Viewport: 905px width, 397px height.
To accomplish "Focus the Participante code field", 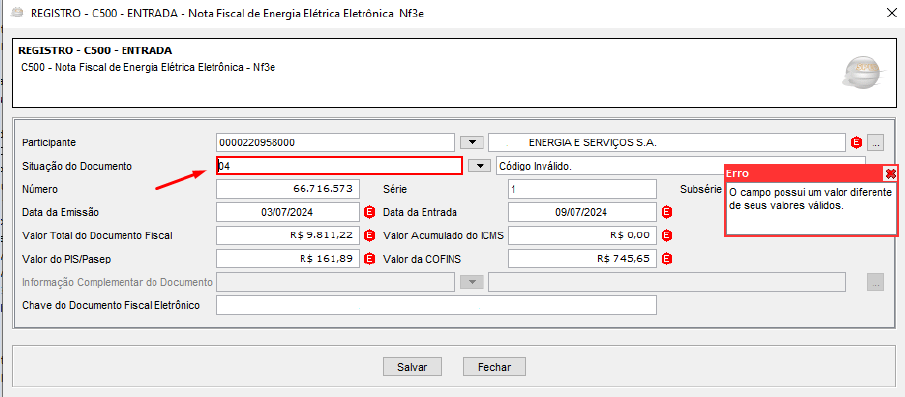I will [335, 142].
